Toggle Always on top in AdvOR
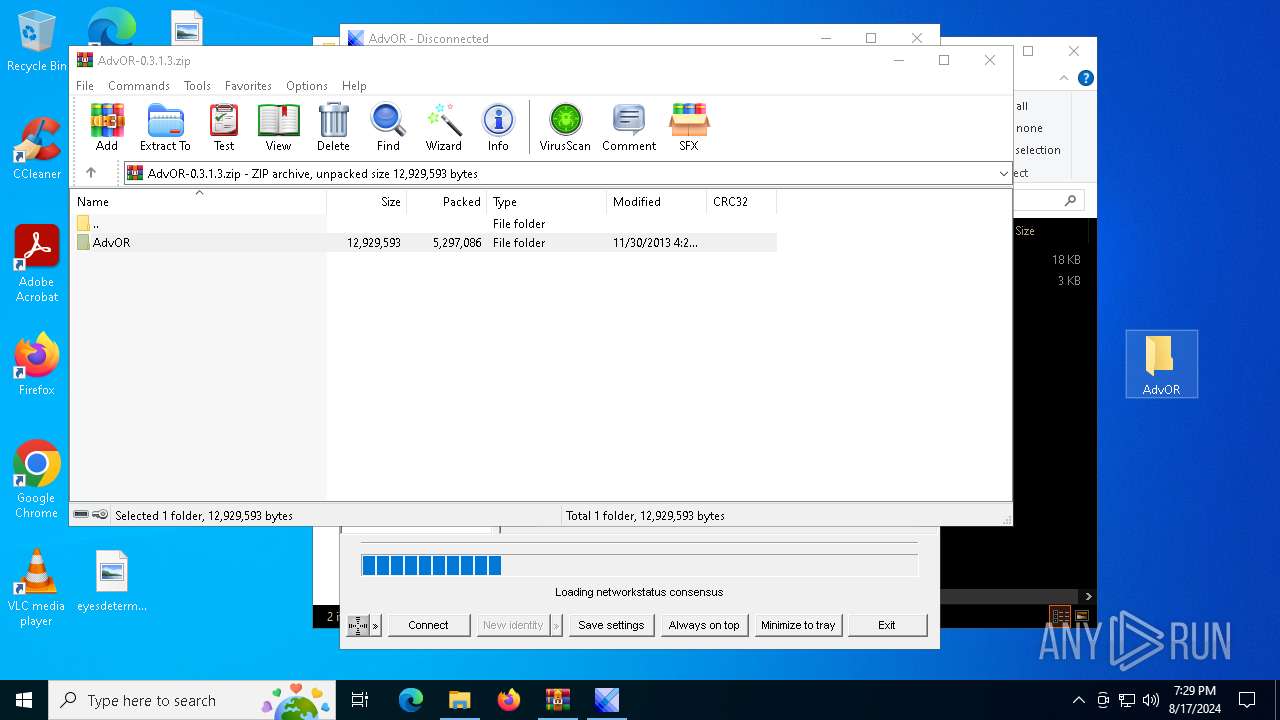Viewport: 1280px width, 720px height. [704, 625]
